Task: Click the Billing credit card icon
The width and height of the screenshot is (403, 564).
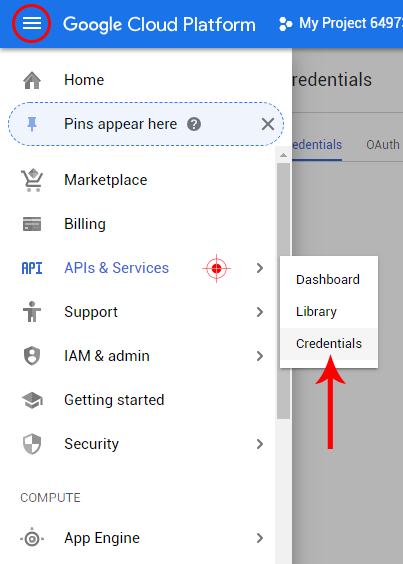Action: pyautogui.click(x=32, y=224)
